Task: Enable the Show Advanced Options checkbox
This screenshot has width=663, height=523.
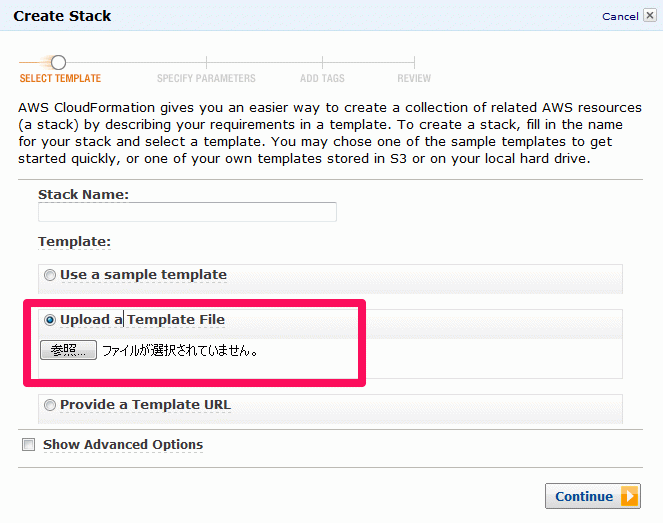Action: (28, 445)
